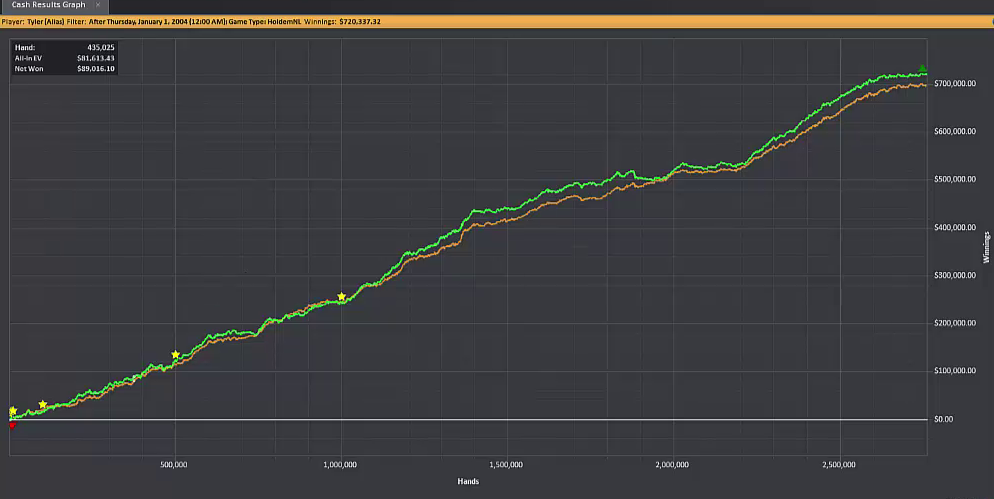994x499 pixels.
Task: Click the '1,500,000' x-axis label
Action: (506, 465)
